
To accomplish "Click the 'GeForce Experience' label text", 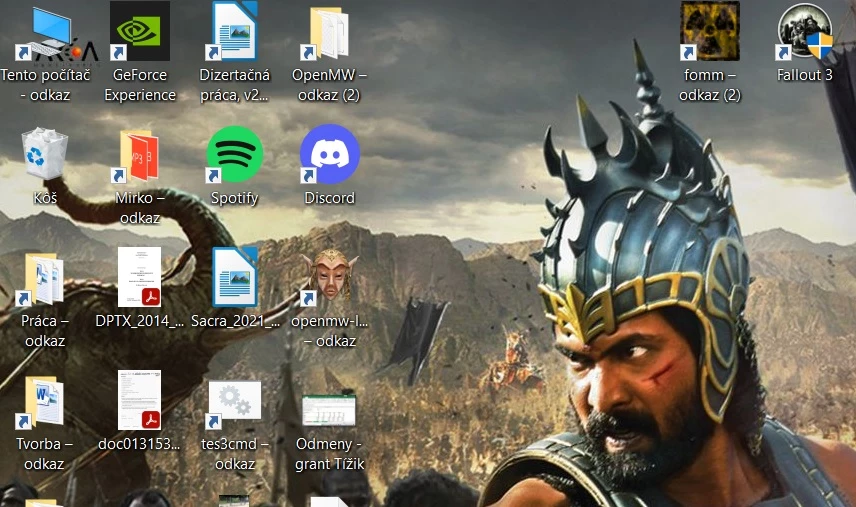I will (140, 85).
